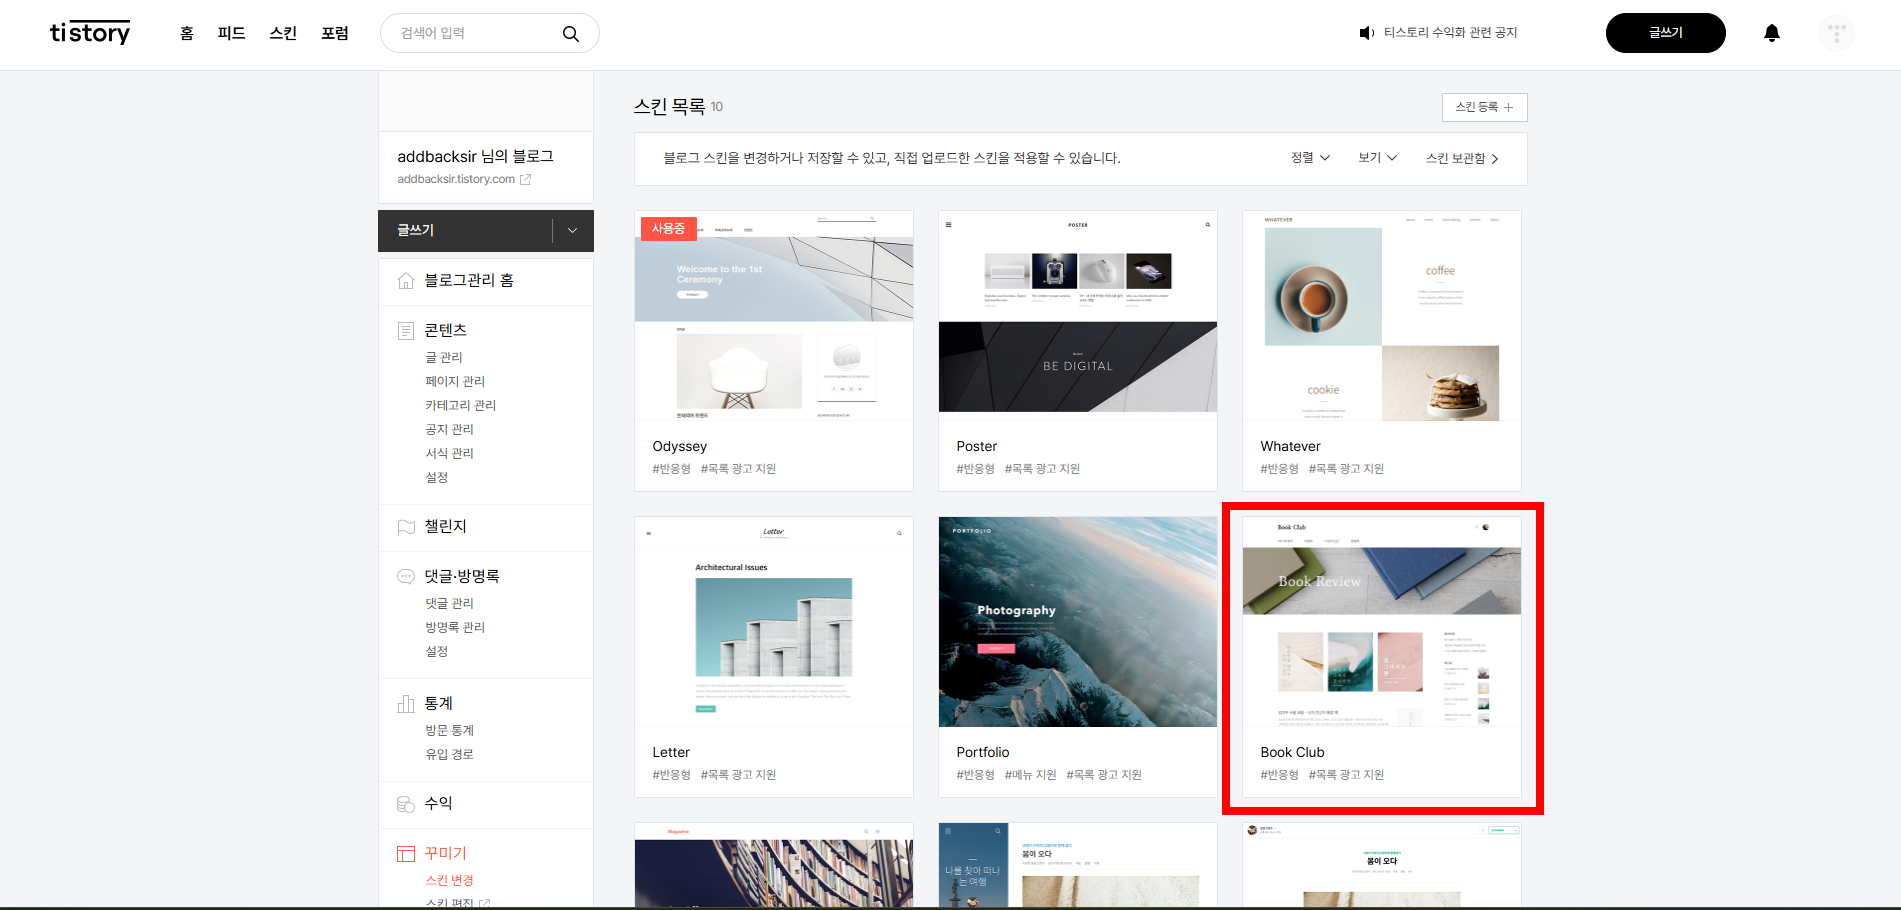Open addbacksir.tistory.com blog link

pyautogui.click(x=456, y=179)
